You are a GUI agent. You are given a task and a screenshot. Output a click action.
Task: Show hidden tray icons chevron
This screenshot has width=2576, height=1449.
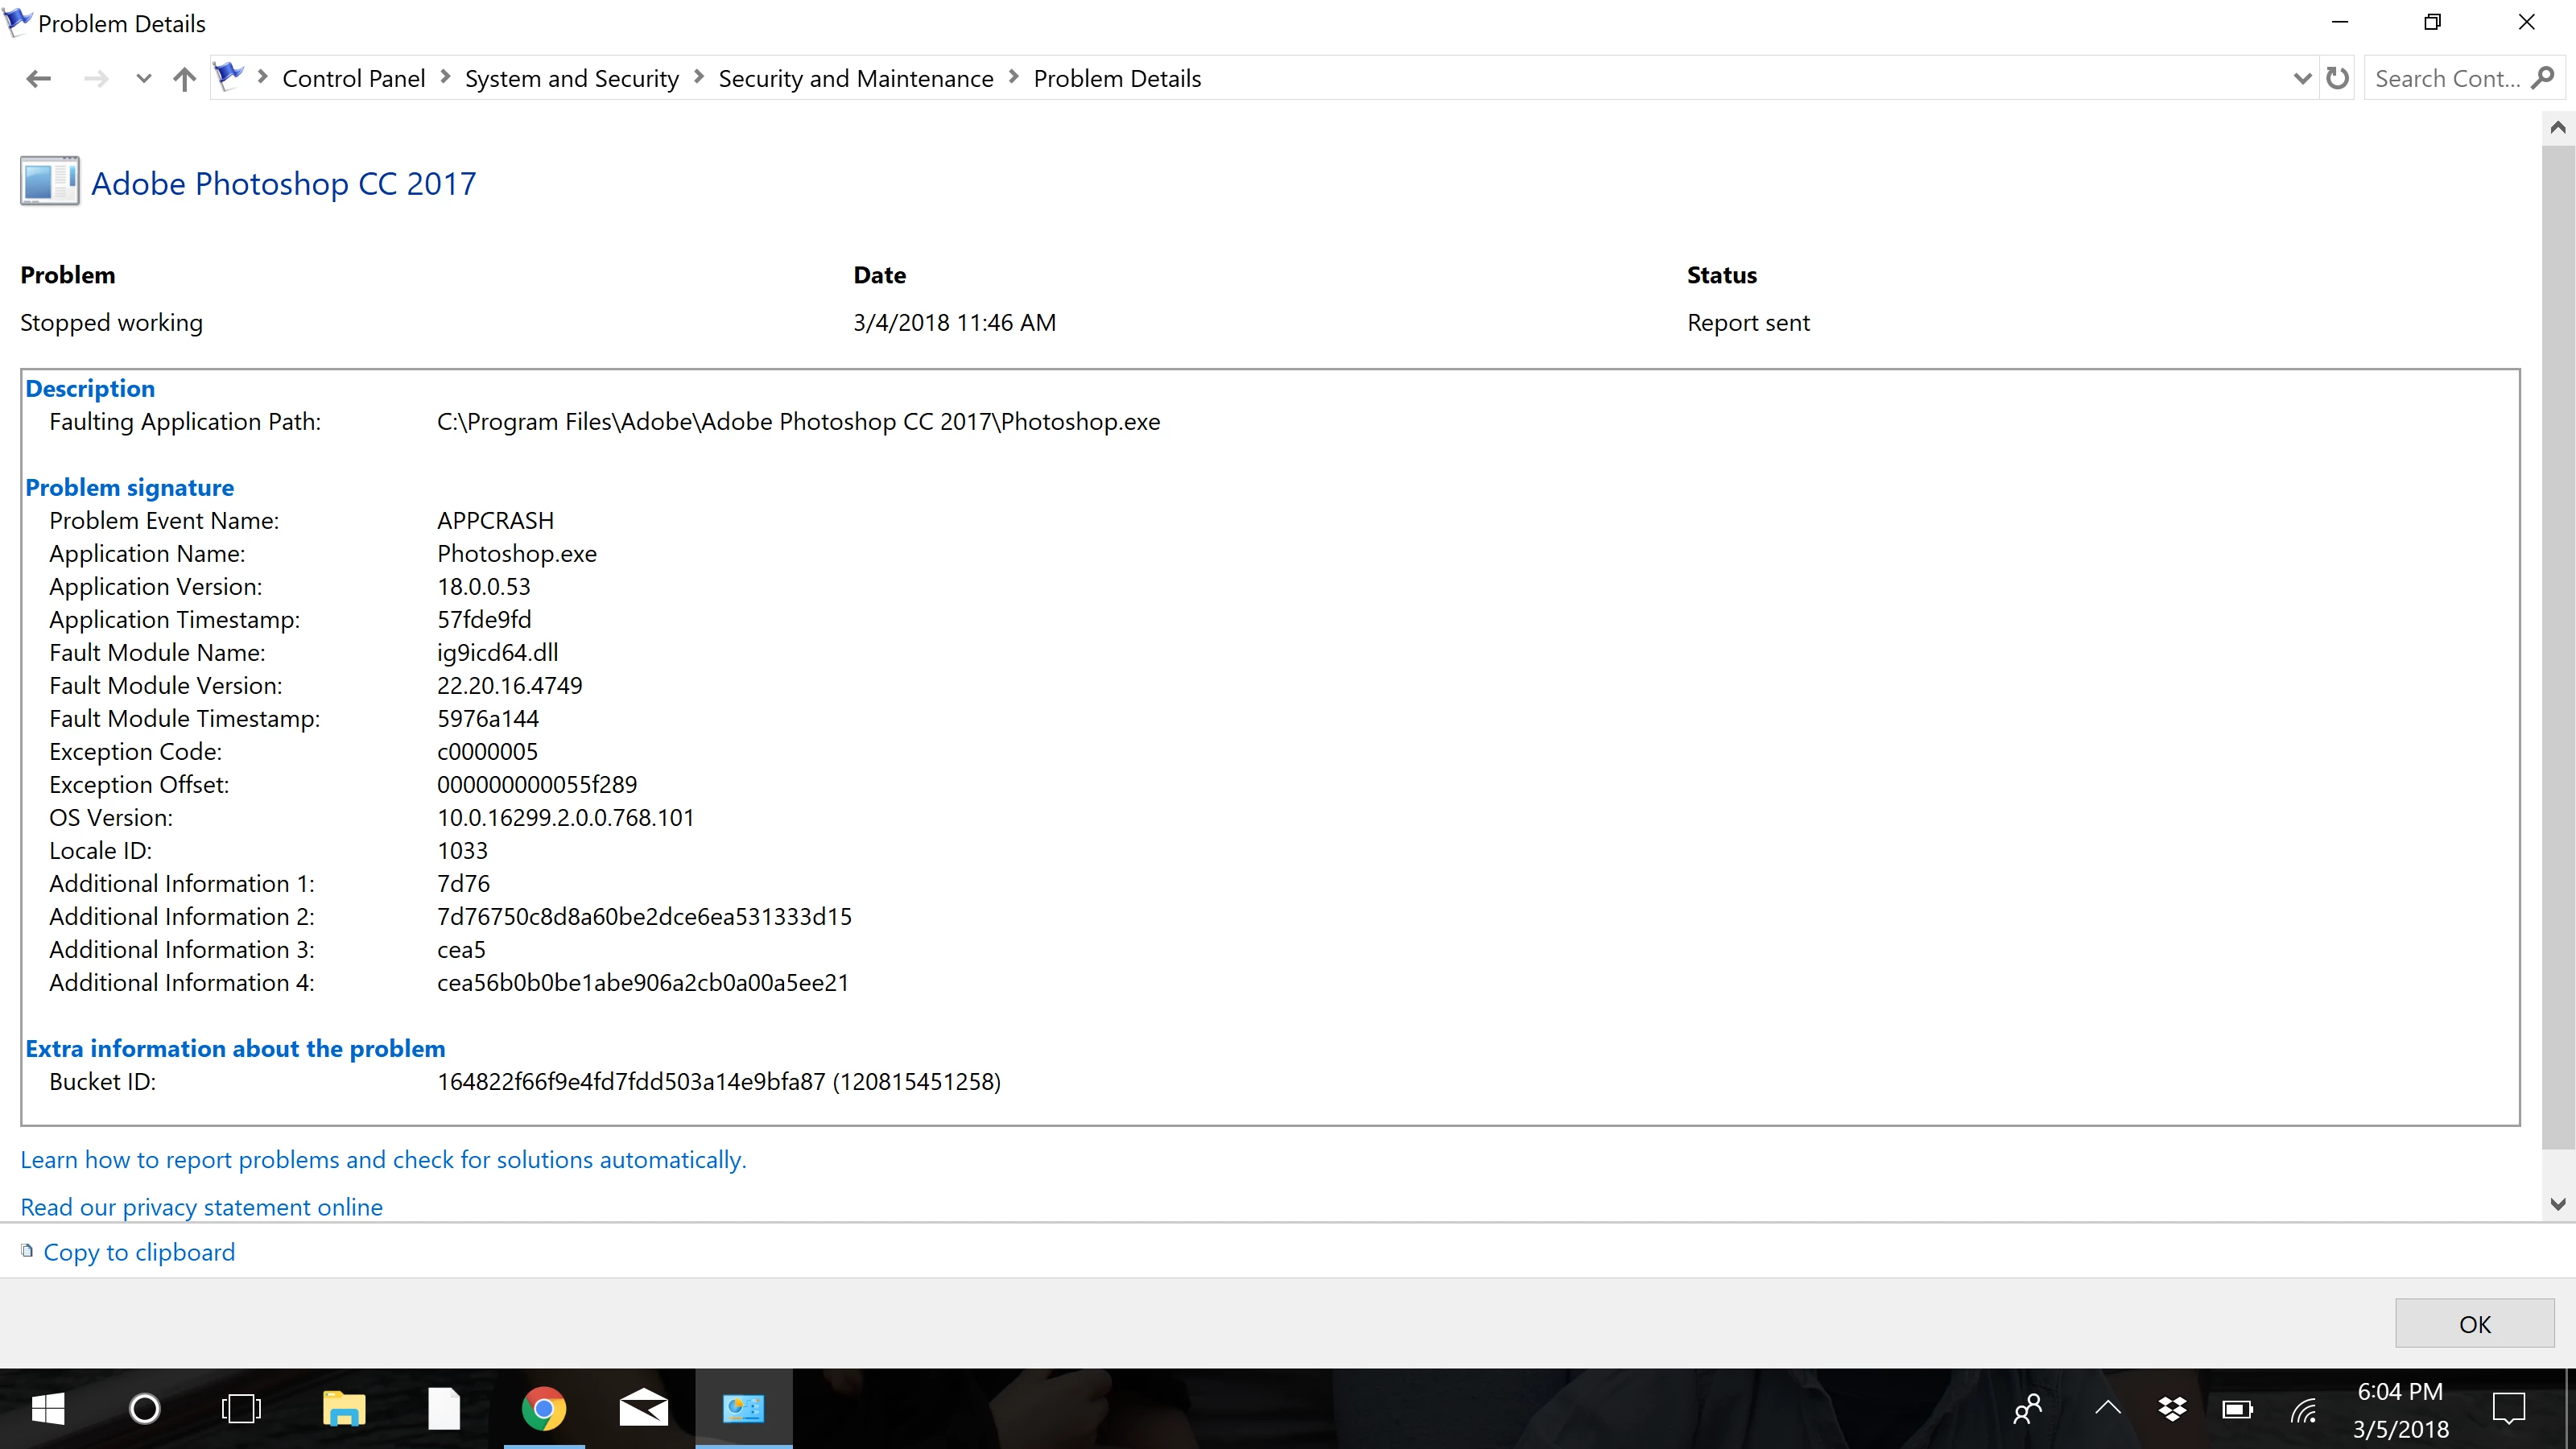[x=2108, y=1408]
